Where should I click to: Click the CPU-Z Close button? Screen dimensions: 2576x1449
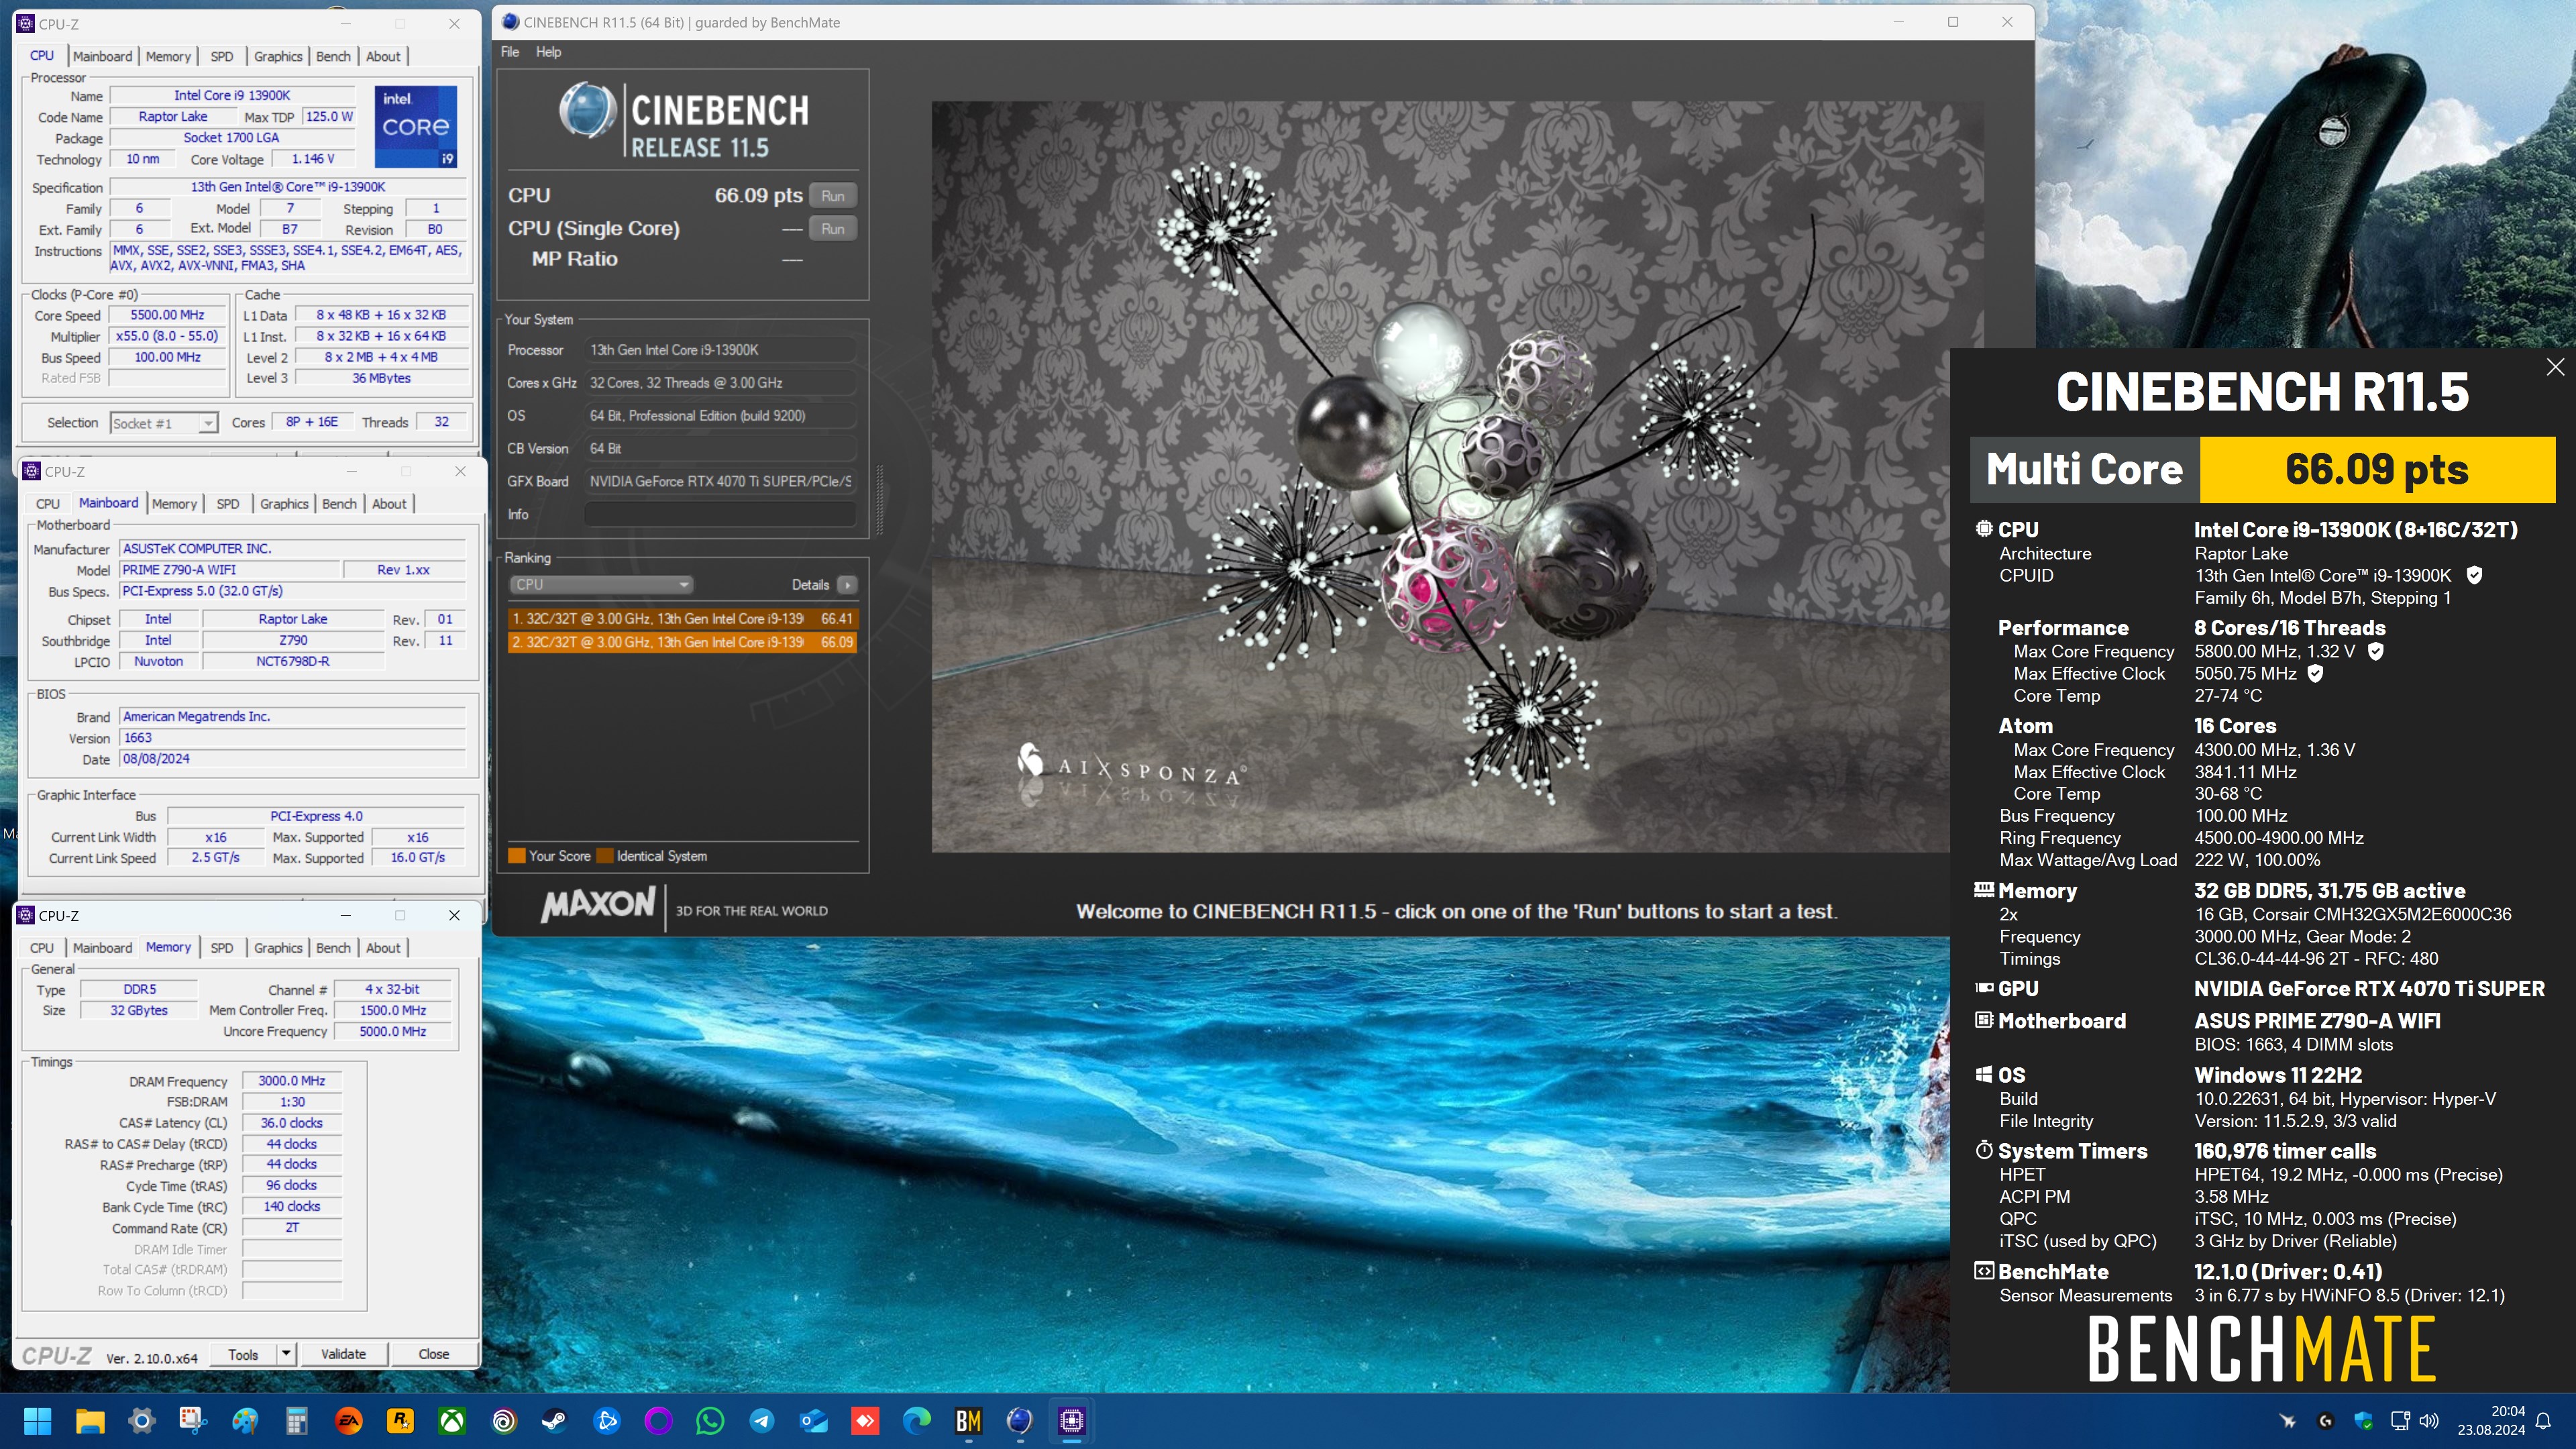tap(433, 1354)
